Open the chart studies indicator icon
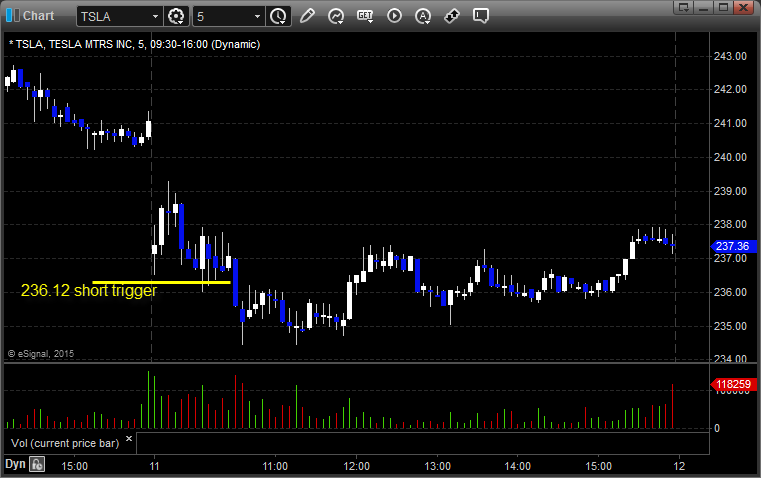The image size is (761, 478). 336,16
